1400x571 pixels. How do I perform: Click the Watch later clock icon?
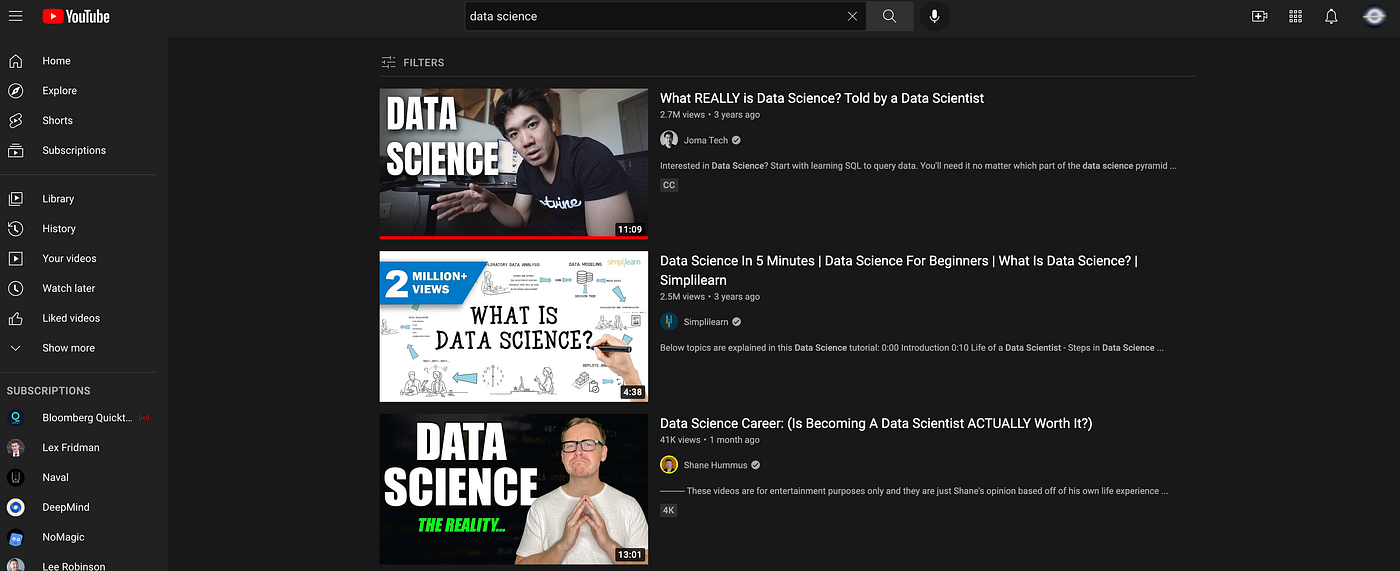(16, 288)
